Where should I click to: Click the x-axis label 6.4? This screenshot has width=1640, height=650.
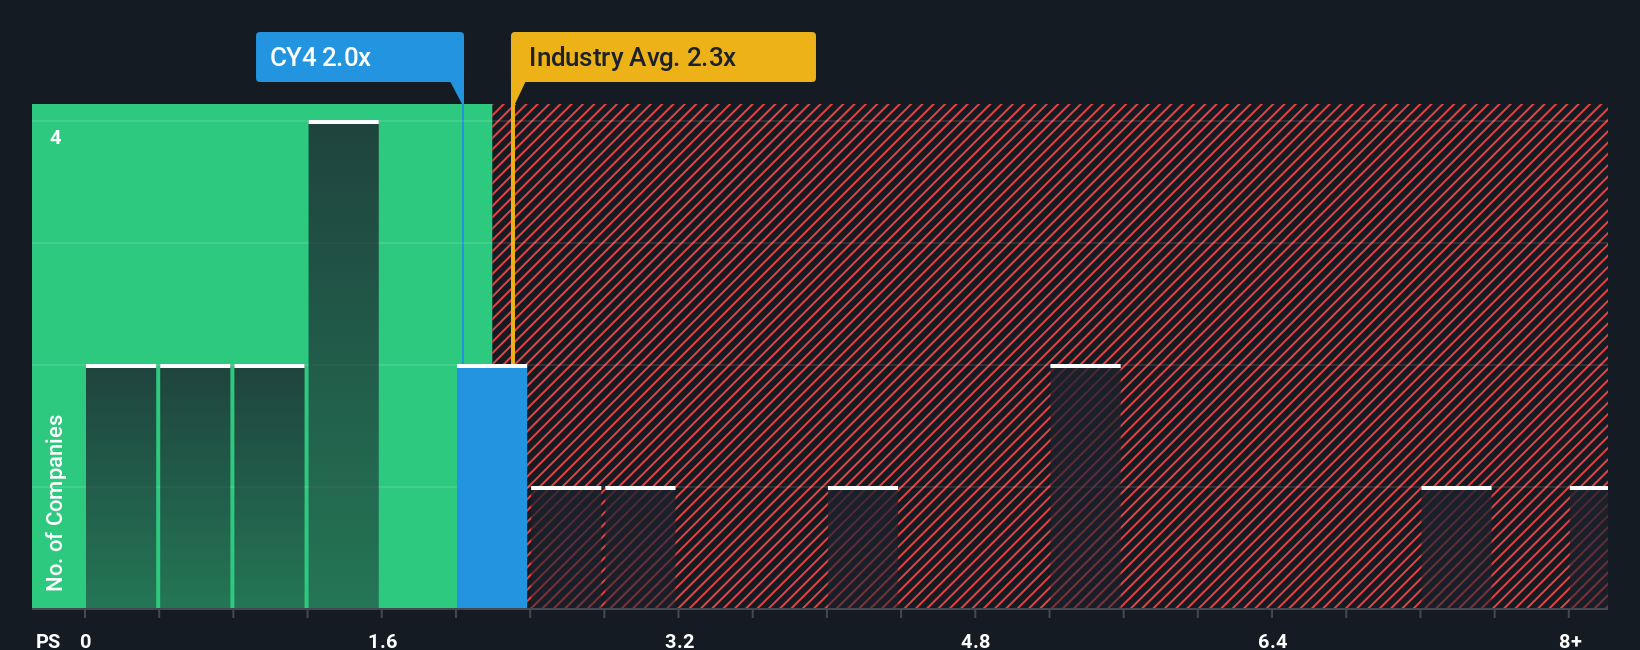click(1273, 640)
